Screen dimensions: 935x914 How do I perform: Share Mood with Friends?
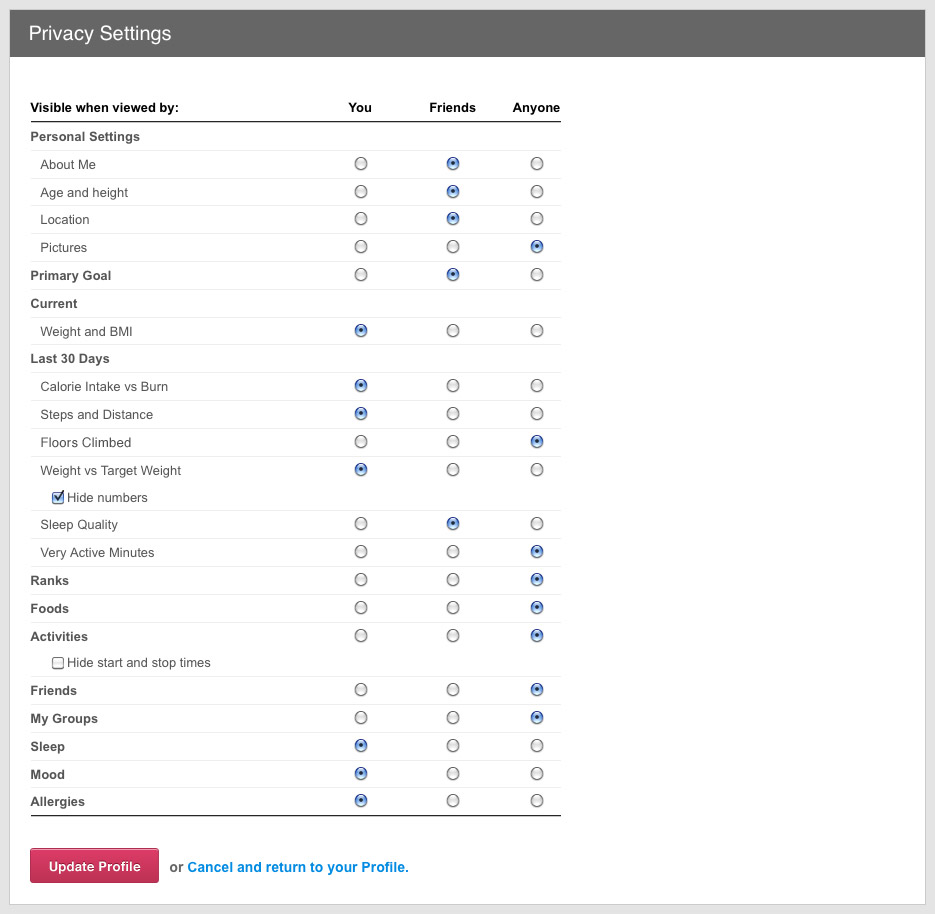pyautogui.click(x=453, y=774)
